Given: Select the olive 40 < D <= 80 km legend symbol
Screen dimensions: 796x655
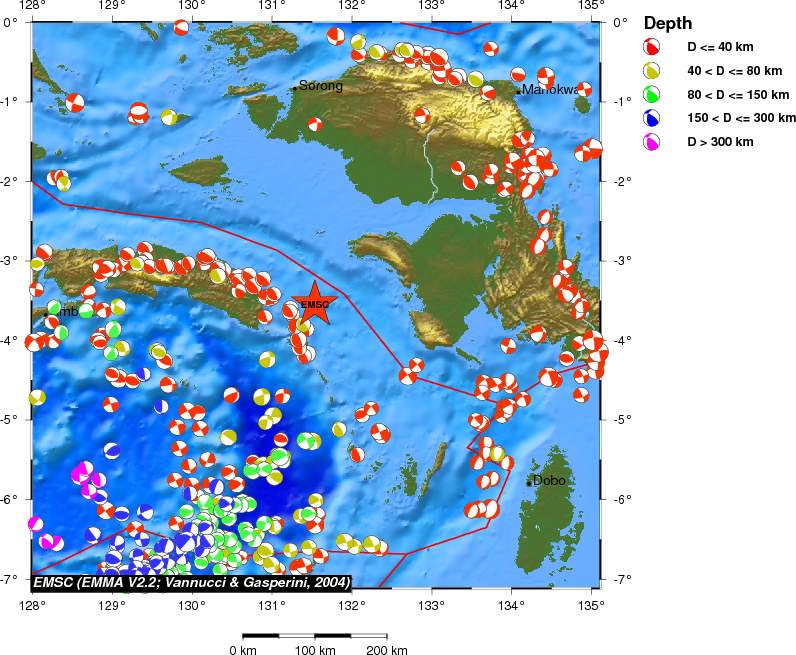Looking at the screenshot, I should pyautogui.click(x=652, y=71).
